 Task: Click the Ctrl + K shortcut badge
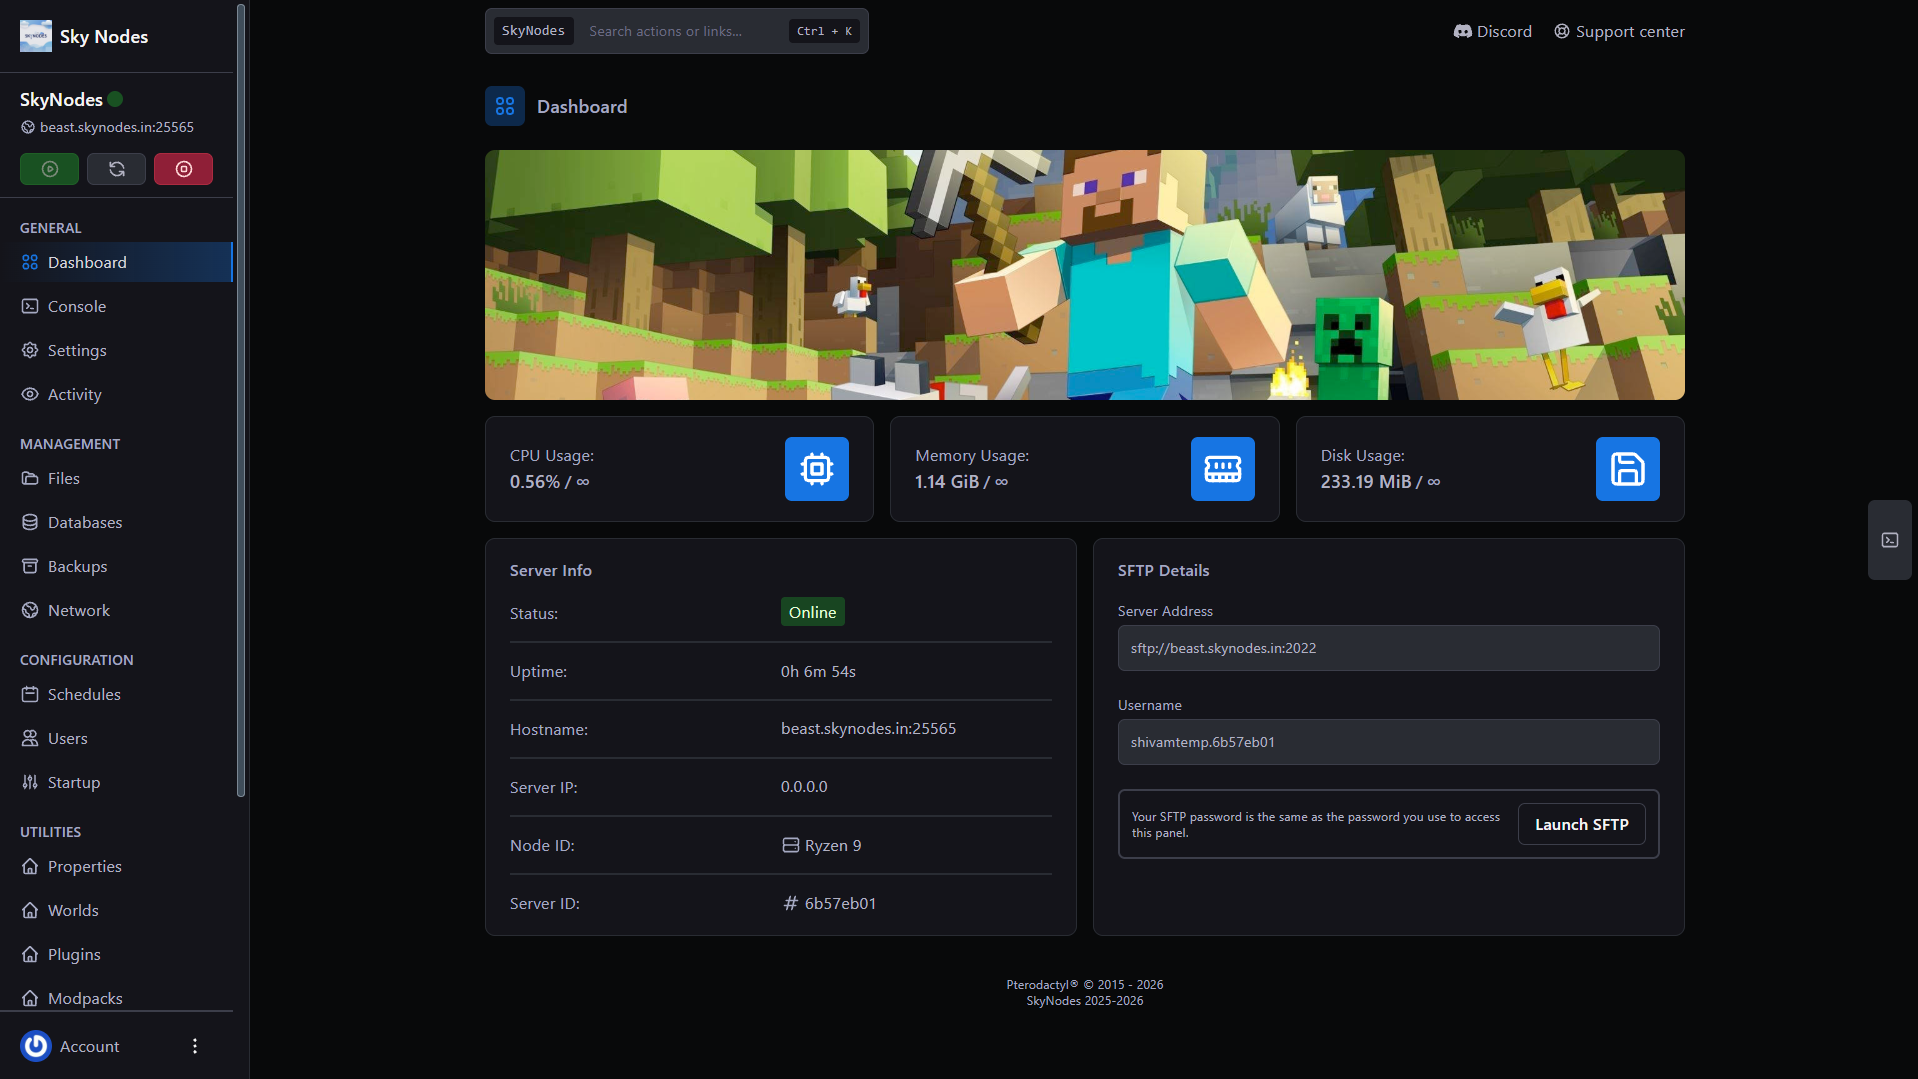click(824, 31)
